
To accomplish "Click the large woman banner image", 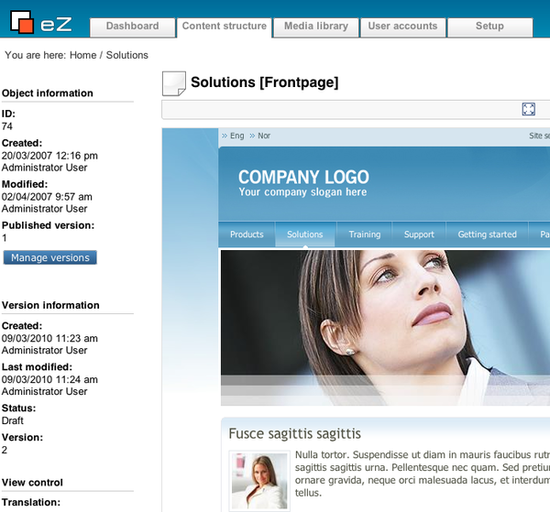I will click(385, 328).
